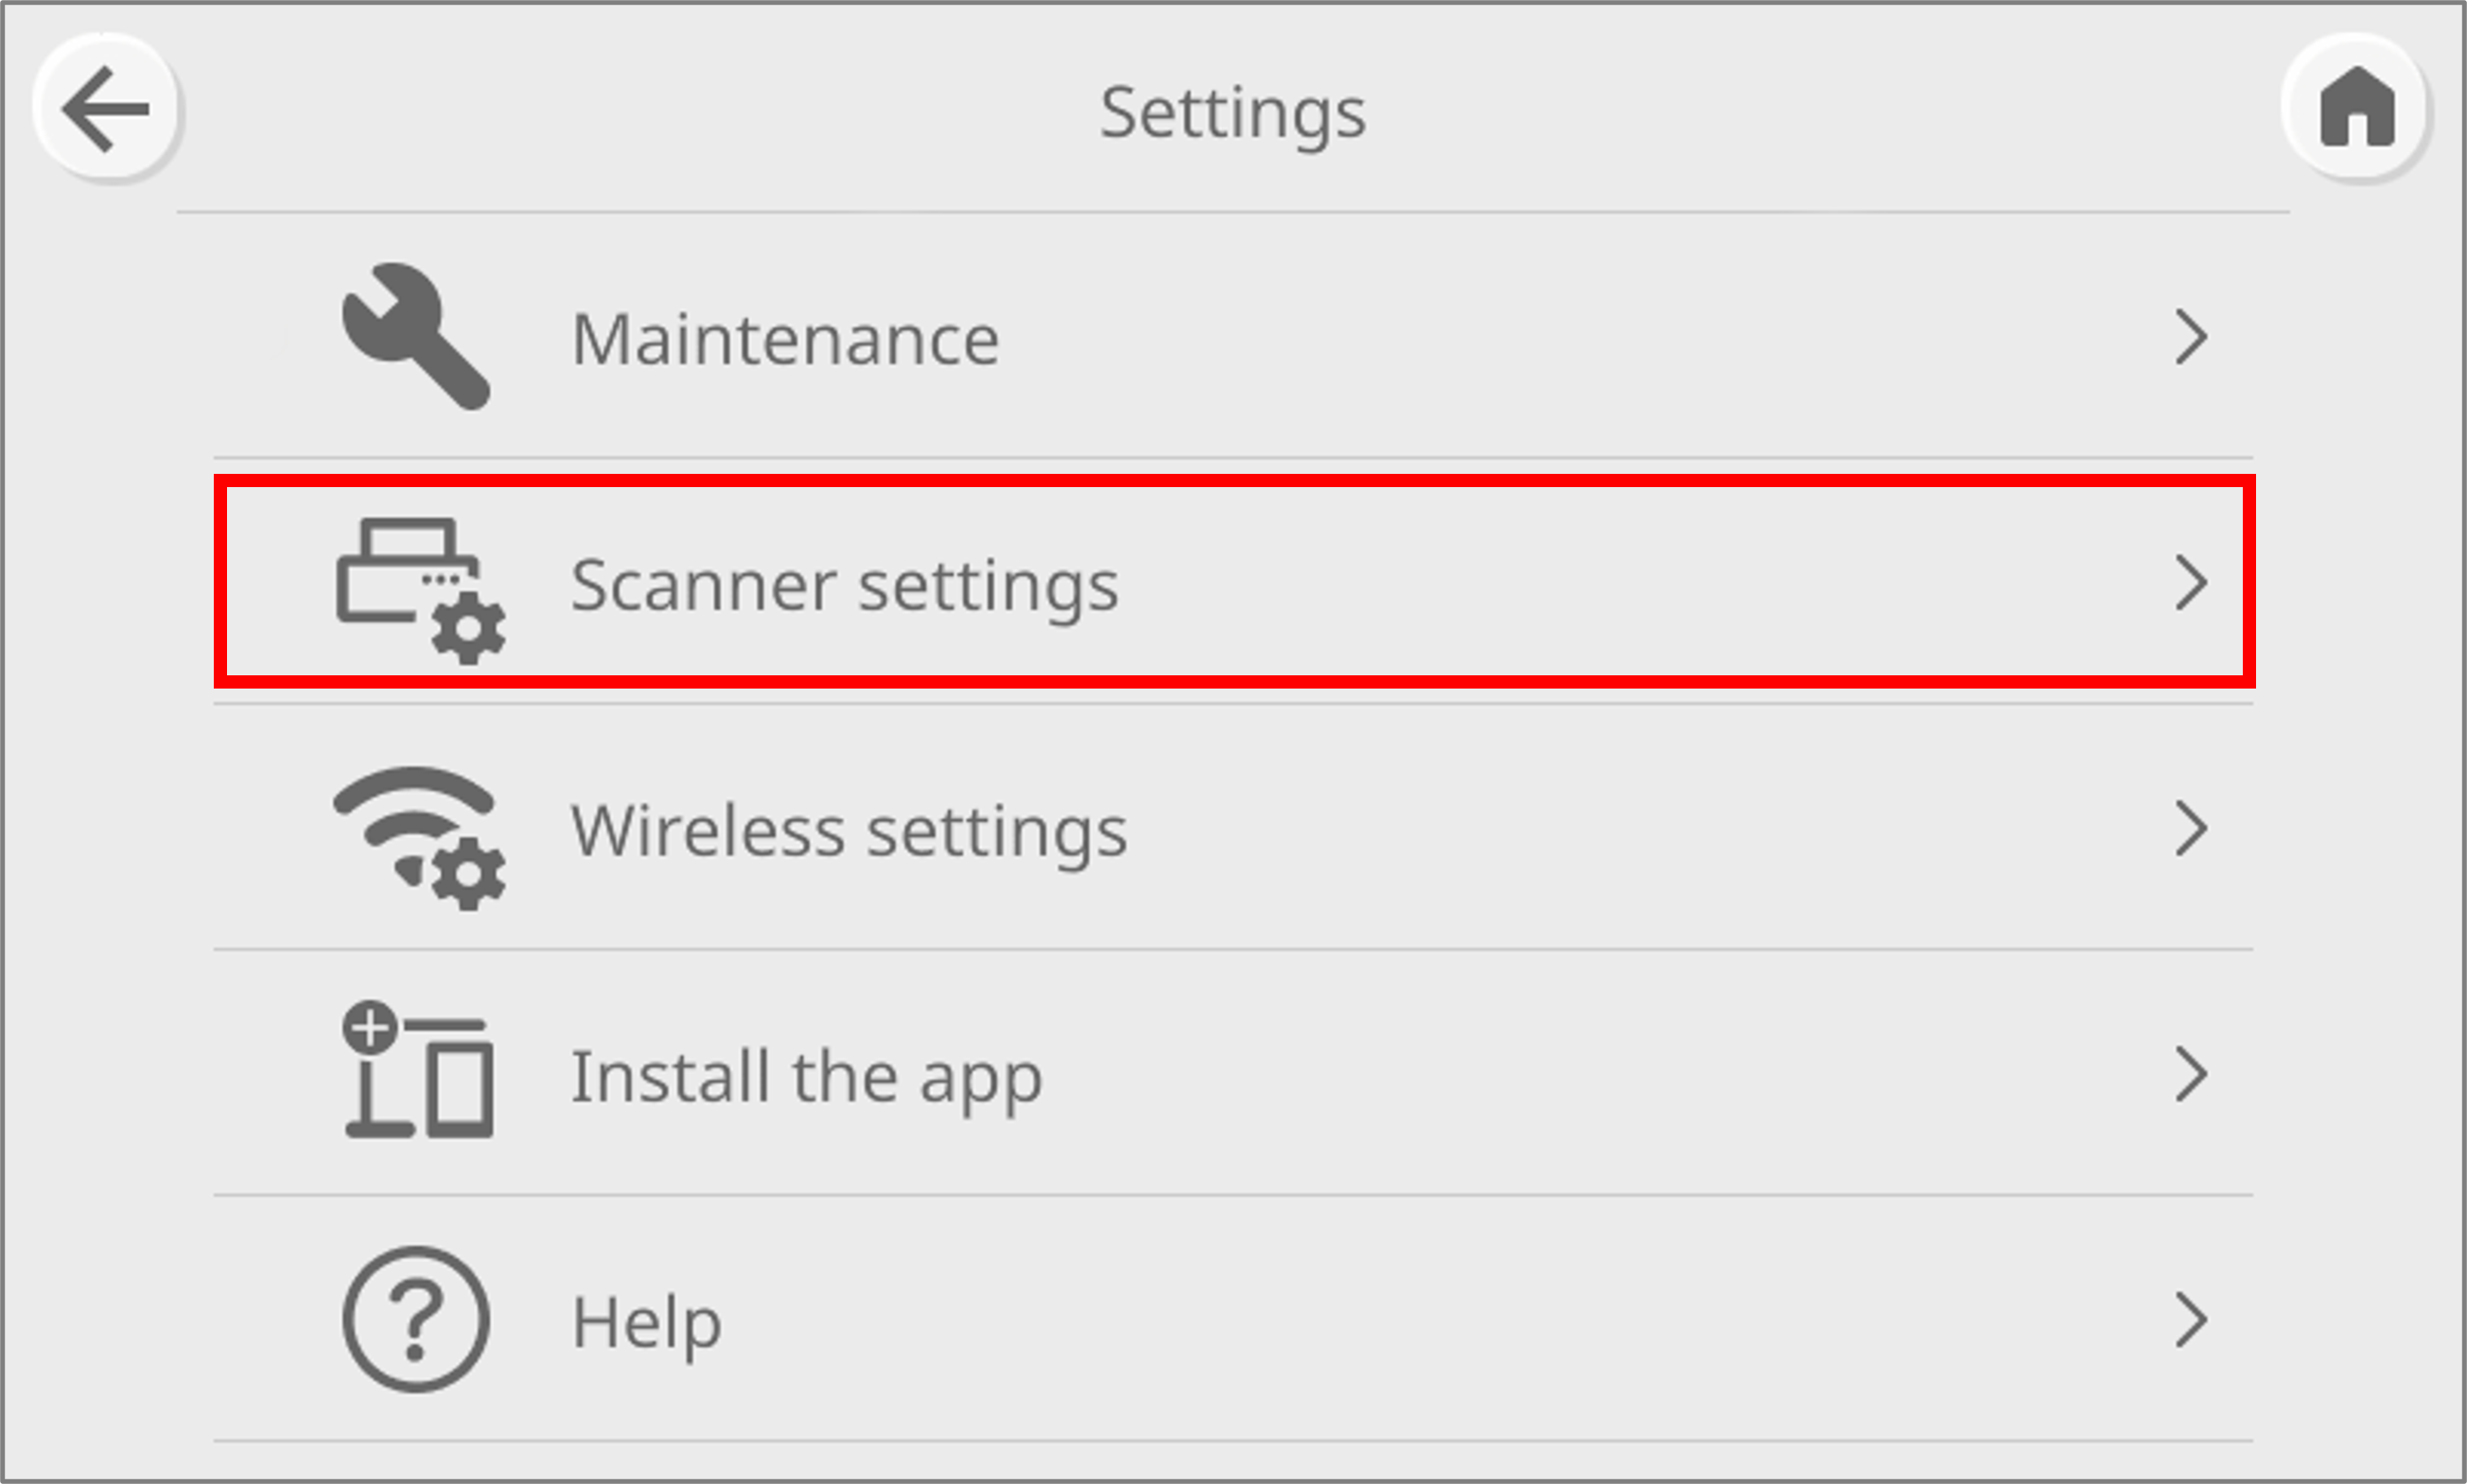Return to the home screen
Viewport: 2467px width, 1484px height.
point(2356,109)
